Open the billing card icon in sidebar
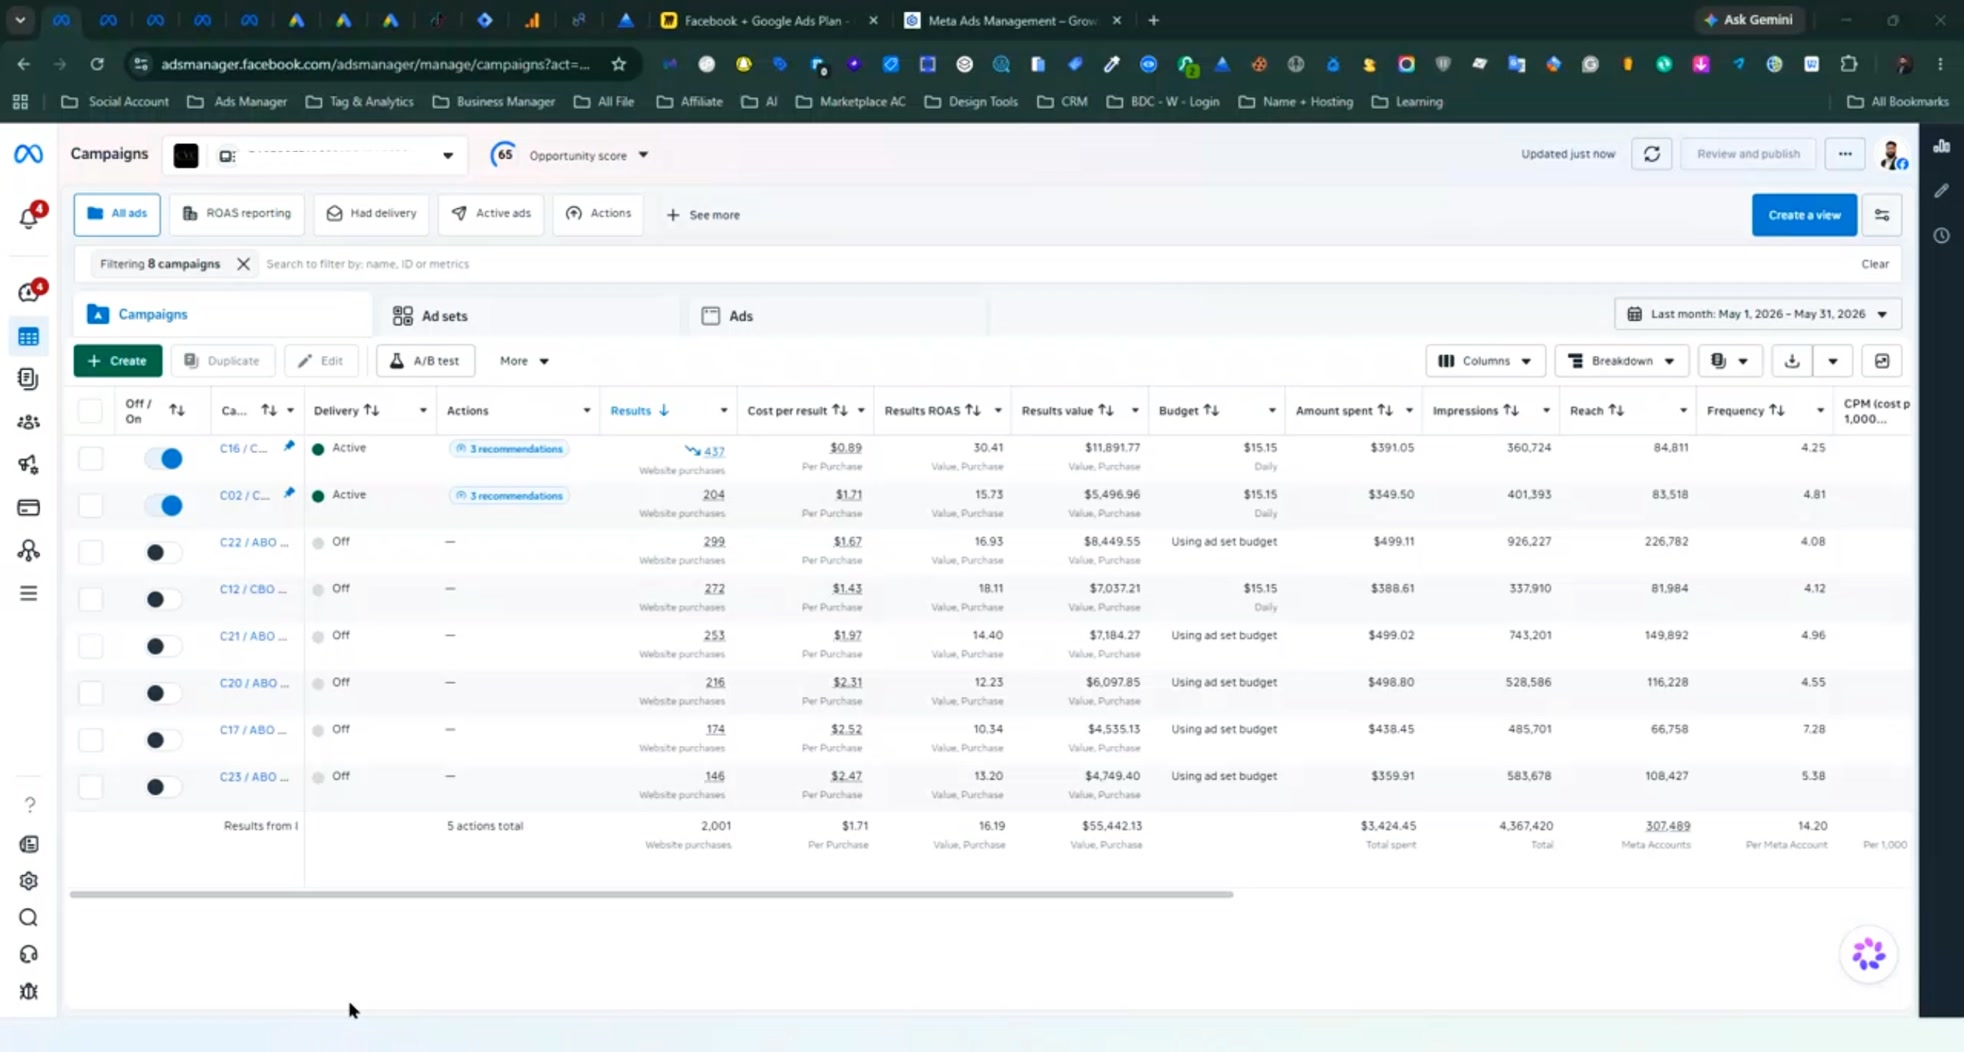The image size is (1964, 1052). click(x=28, y=508)
